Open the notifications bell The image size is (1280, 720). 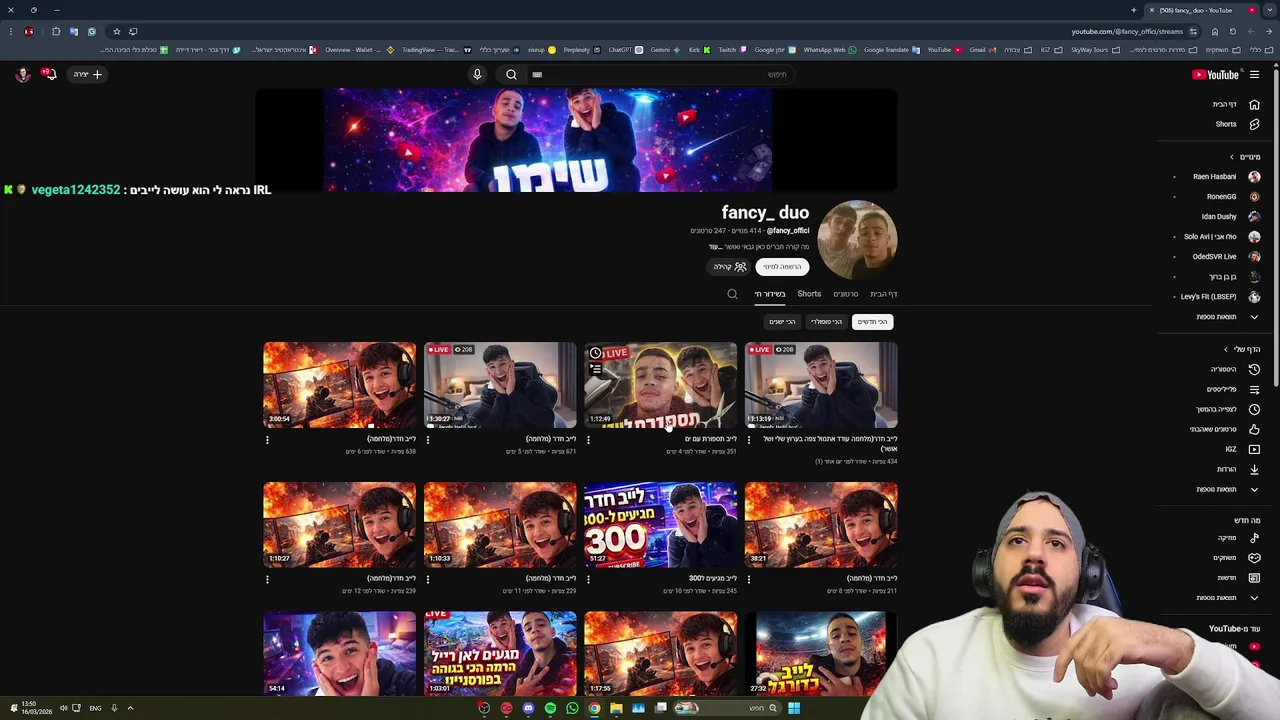(x=49, y=74)
